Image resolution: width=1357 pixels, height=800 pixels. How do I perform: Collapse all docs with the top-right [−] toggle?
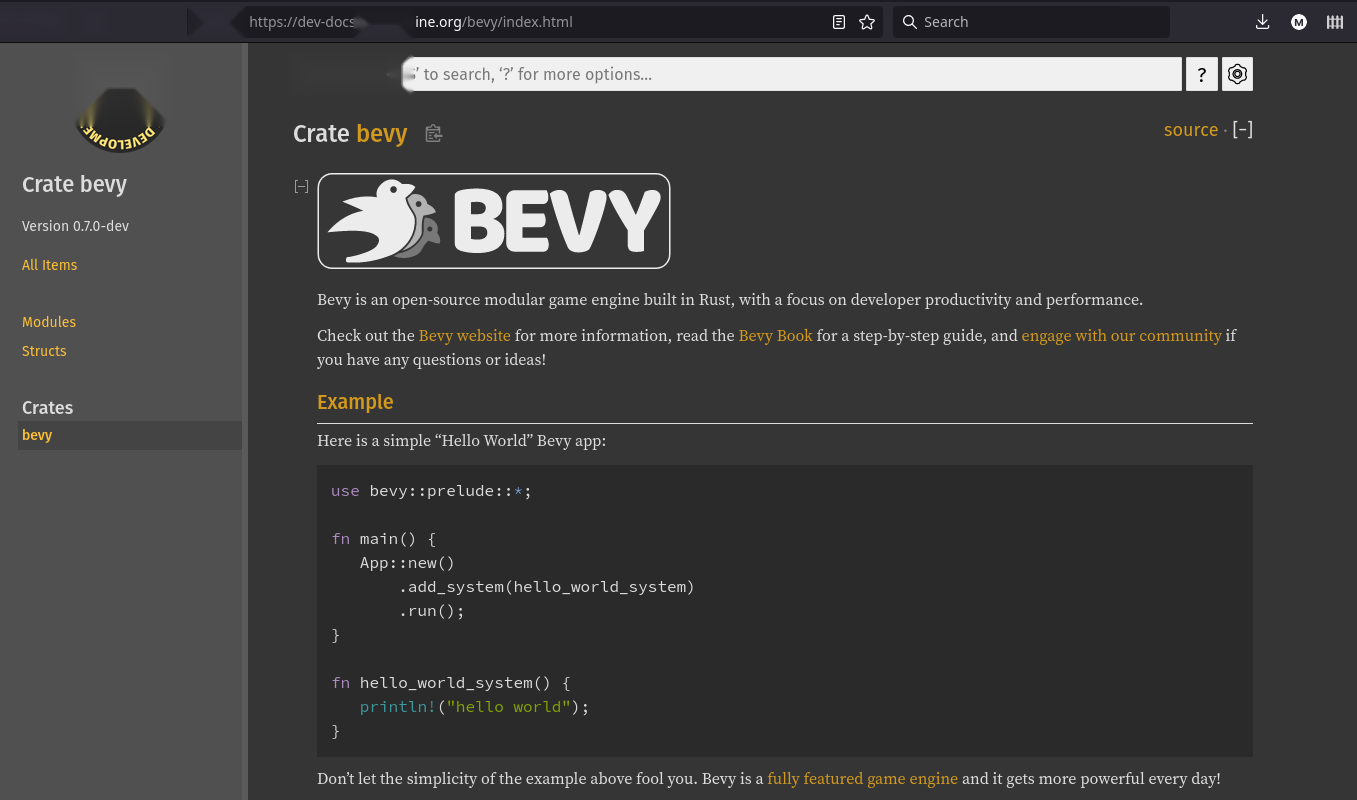coord(1243,129)
